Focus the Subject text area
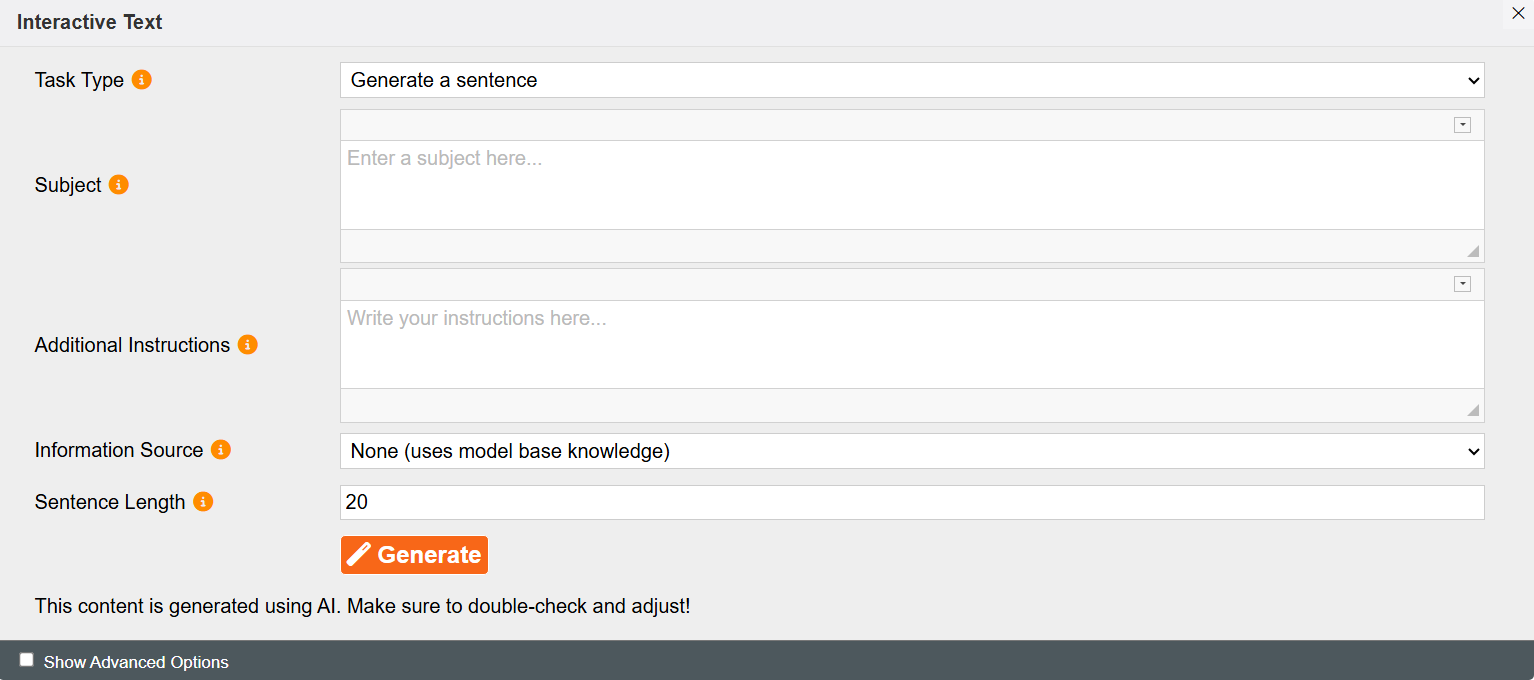 click(x=912, y=185)
